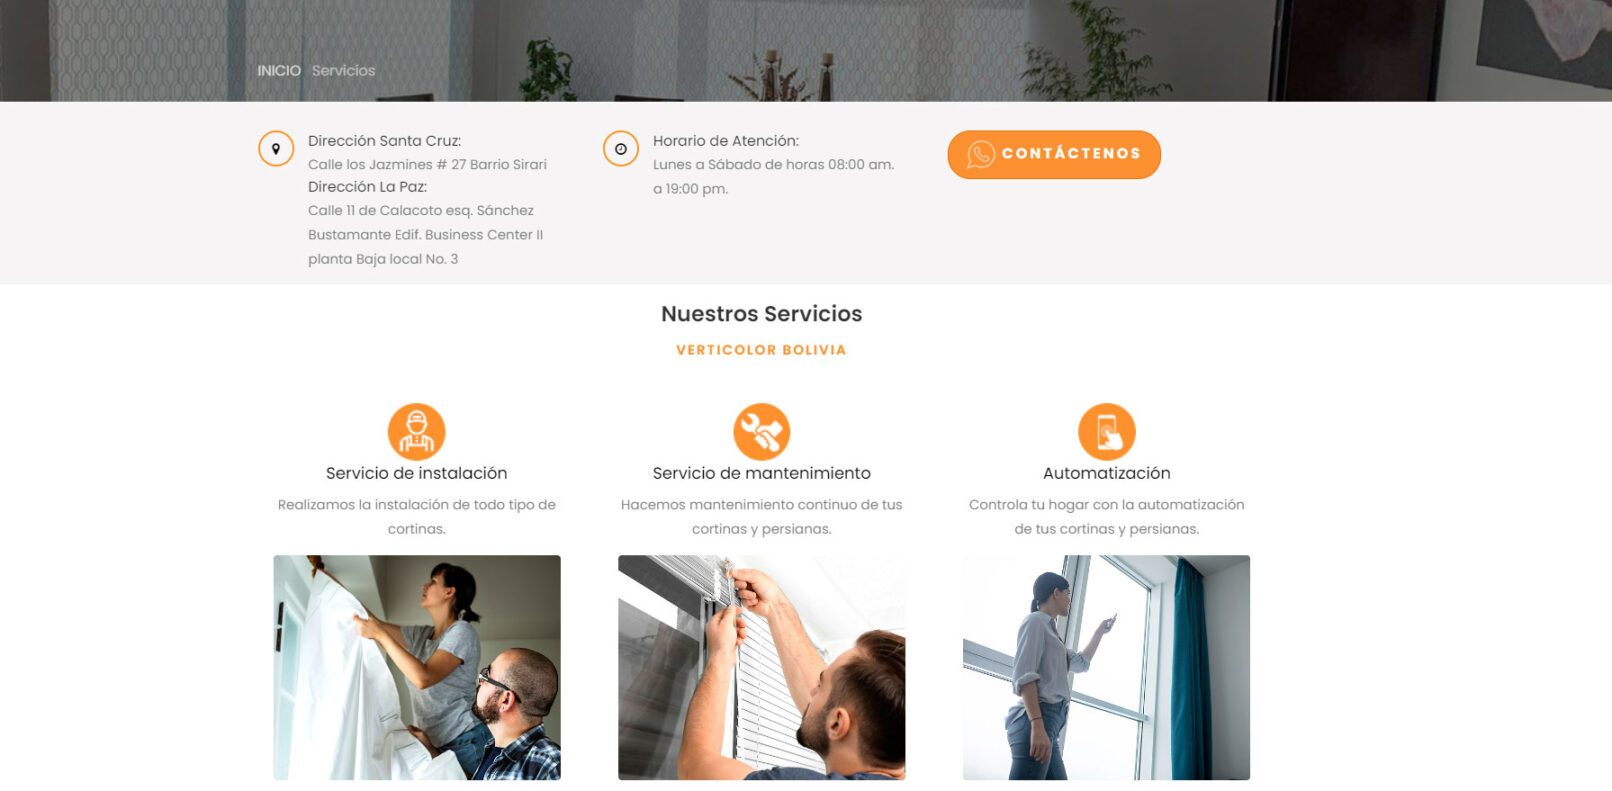Click the CONTÁCTENOS button
This screenshot has width=1612, height=791.
1054,154
